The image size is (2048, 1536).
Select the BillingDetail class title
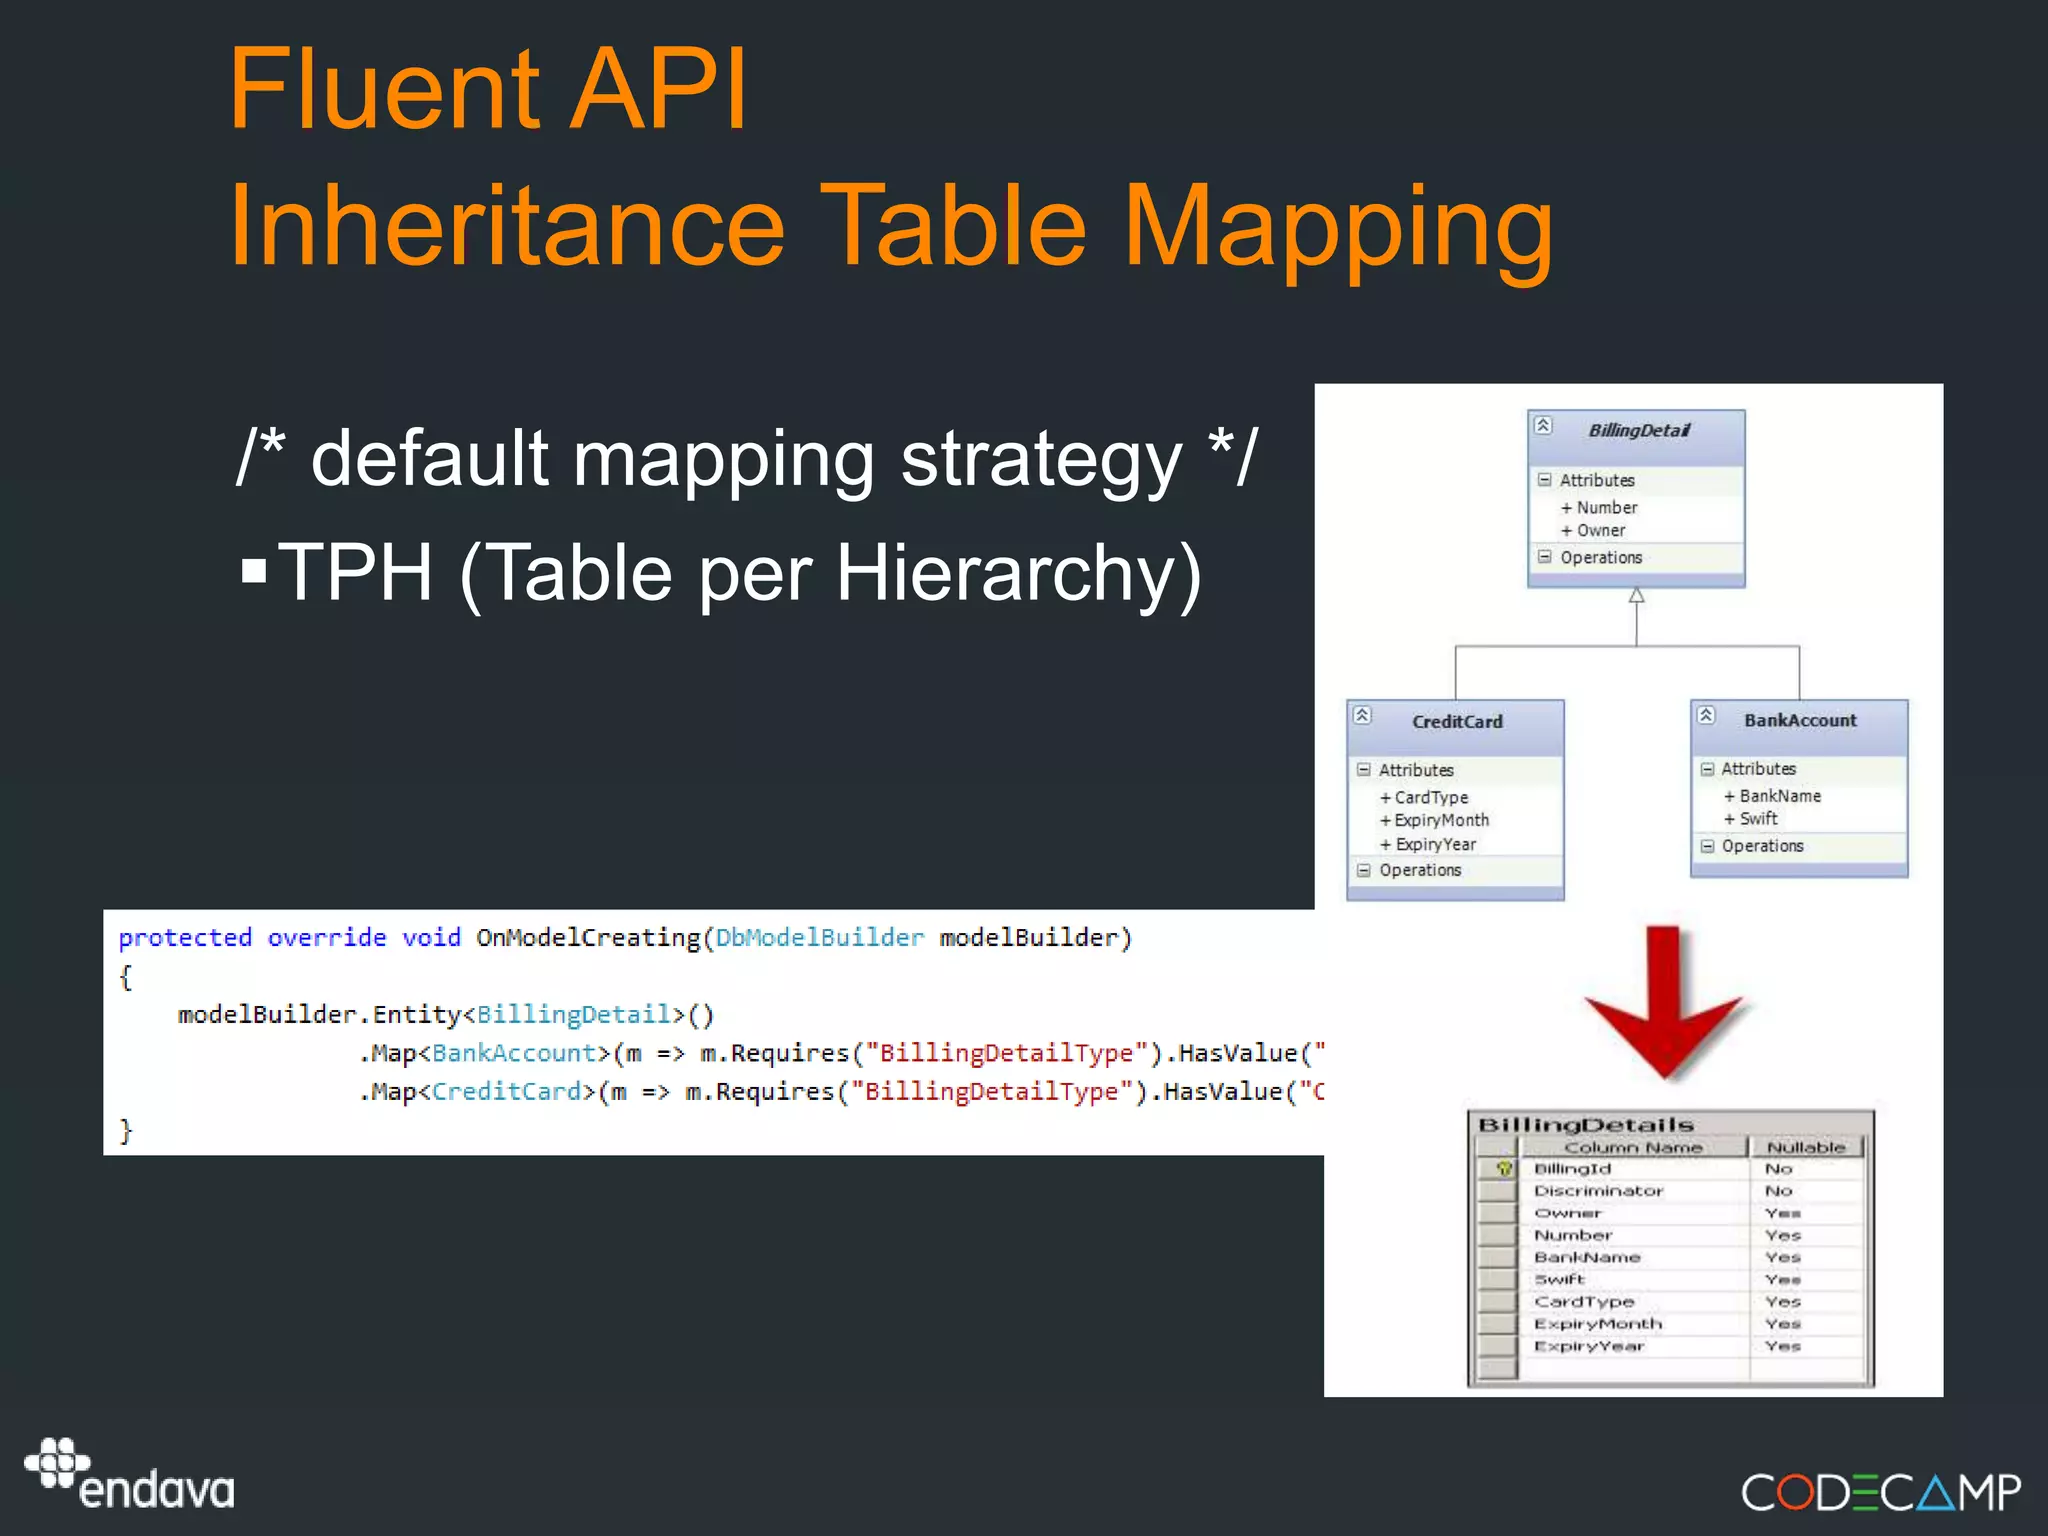tap(1639, 431)
